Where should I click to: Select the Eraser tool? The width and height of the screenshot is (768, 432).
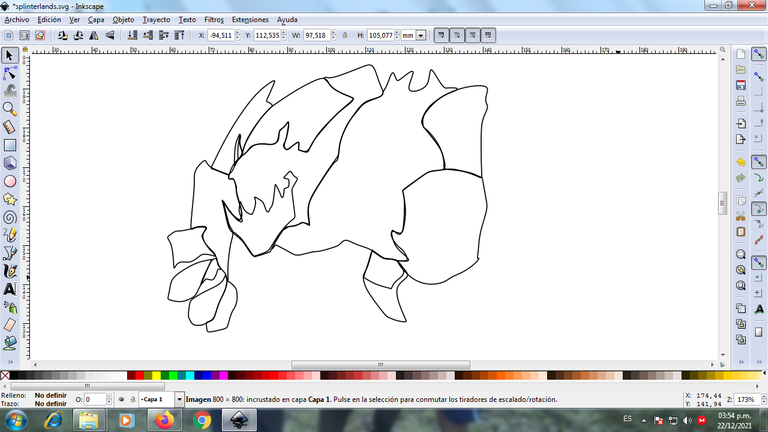click(9, 325)
